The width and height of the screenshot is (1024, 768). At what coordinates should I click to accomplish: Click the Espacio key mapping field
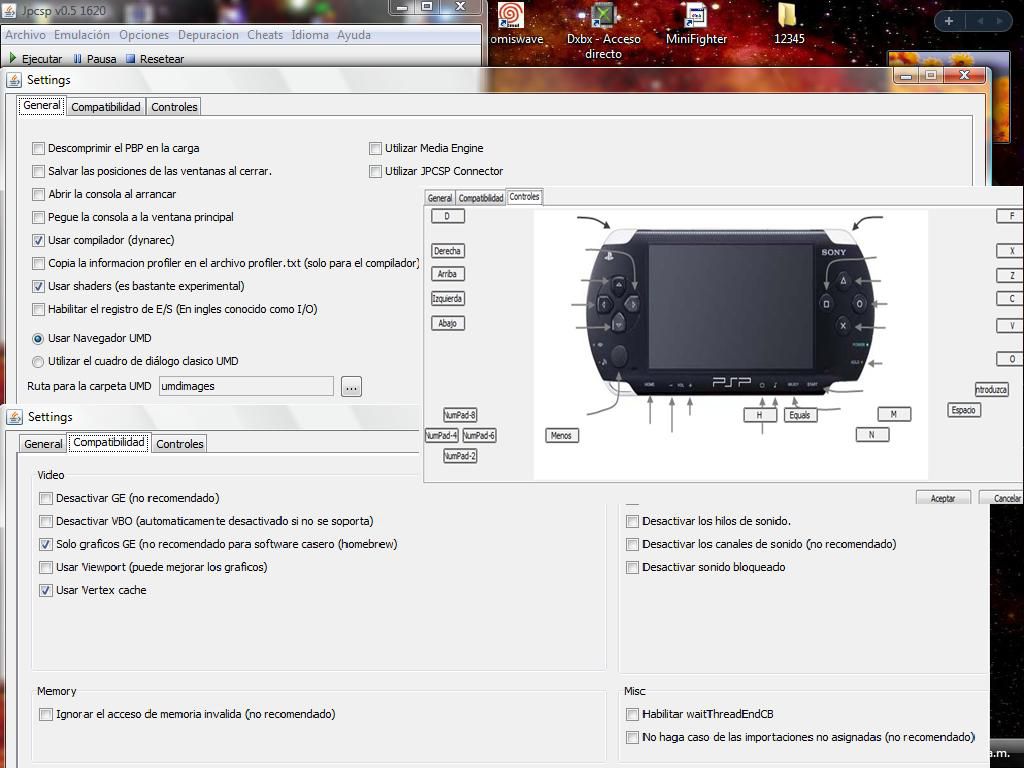pyautogui.click(x=964, y=410)
